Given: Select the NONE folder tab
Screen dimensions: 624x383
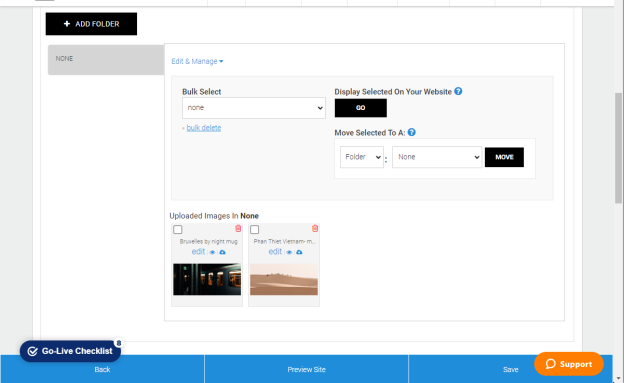Looking at the screenshot, I should (106, 59).
